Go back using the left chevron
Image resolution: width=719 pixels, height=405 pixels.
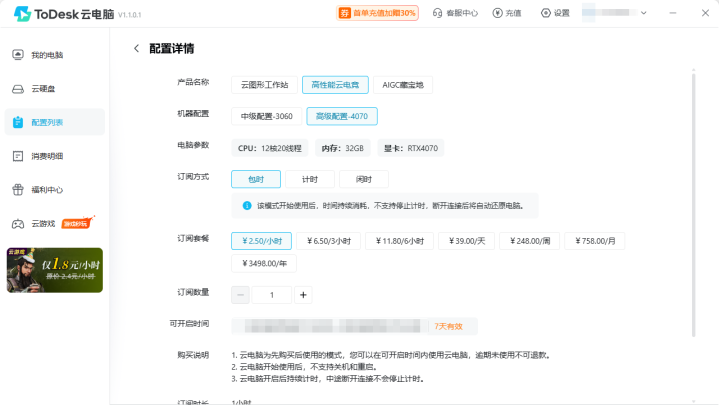[x=136, y=48]
